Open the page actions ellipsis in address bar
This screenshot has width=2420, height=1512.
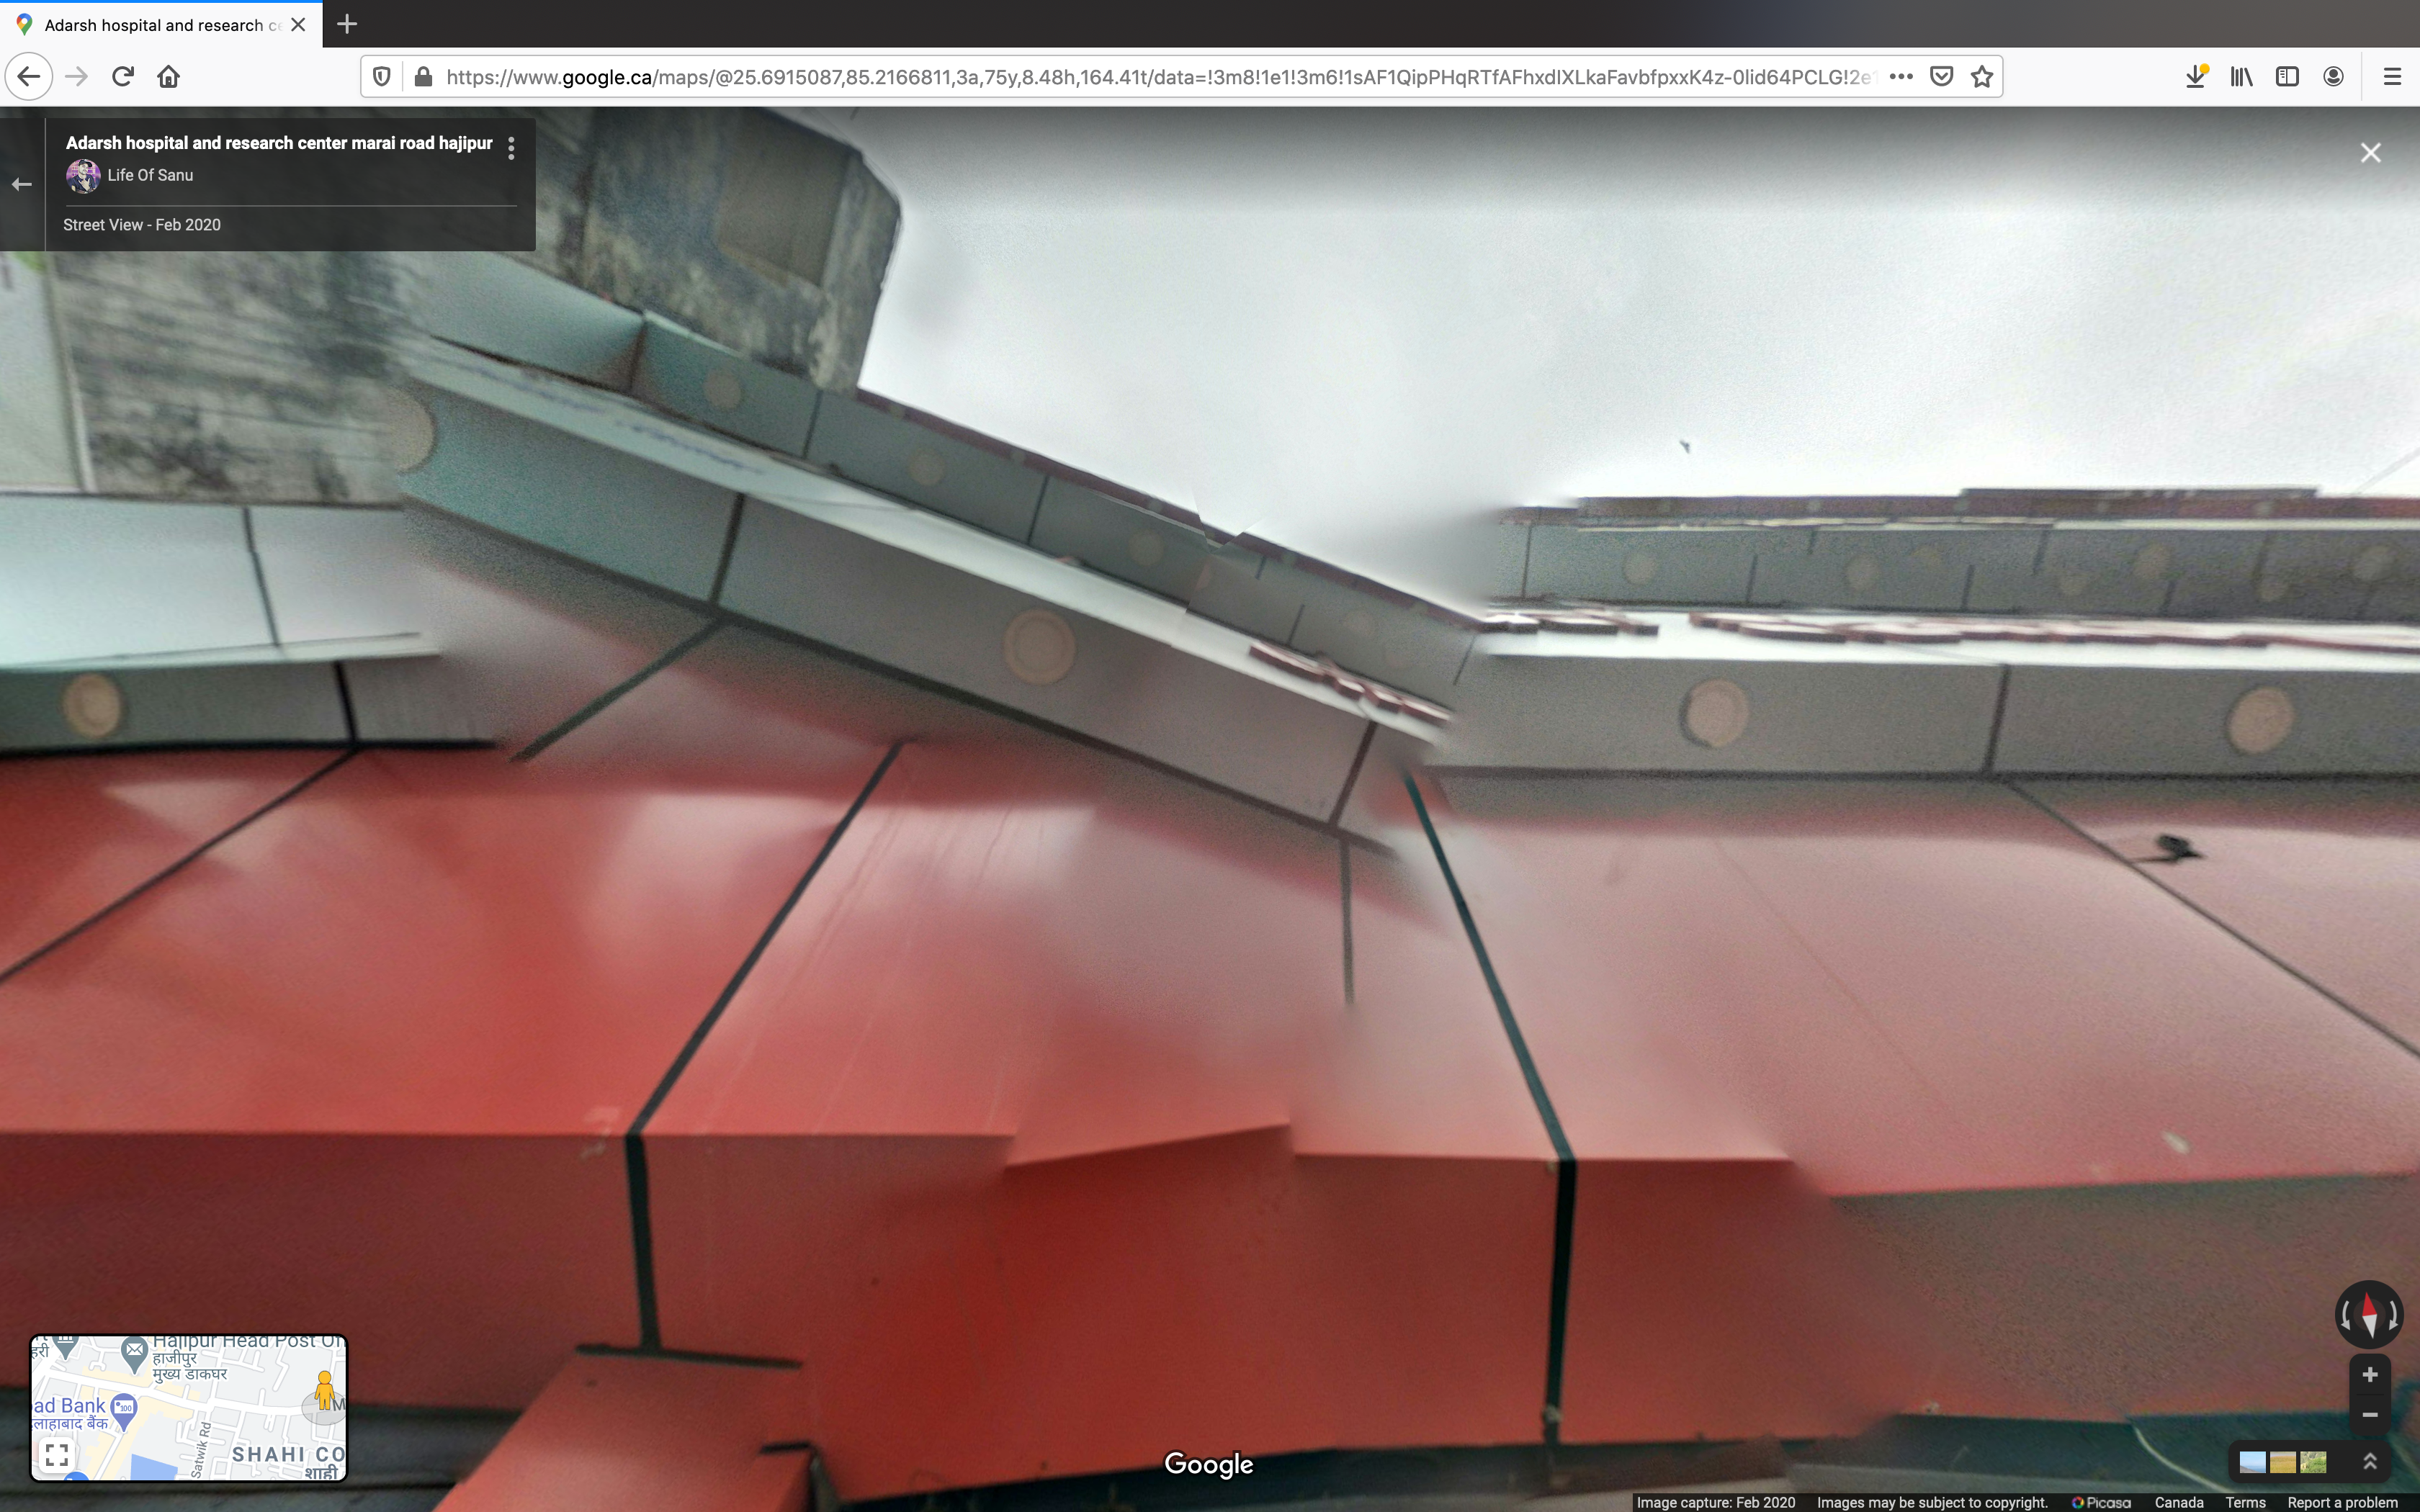(x=1901, y=77)
